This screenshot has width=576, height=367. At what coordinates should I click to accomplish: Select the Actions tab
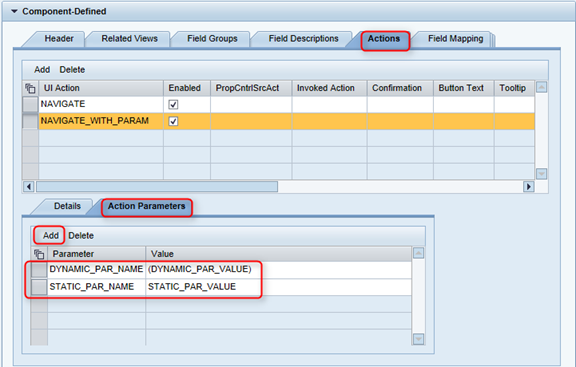click(x=384, y=39)
